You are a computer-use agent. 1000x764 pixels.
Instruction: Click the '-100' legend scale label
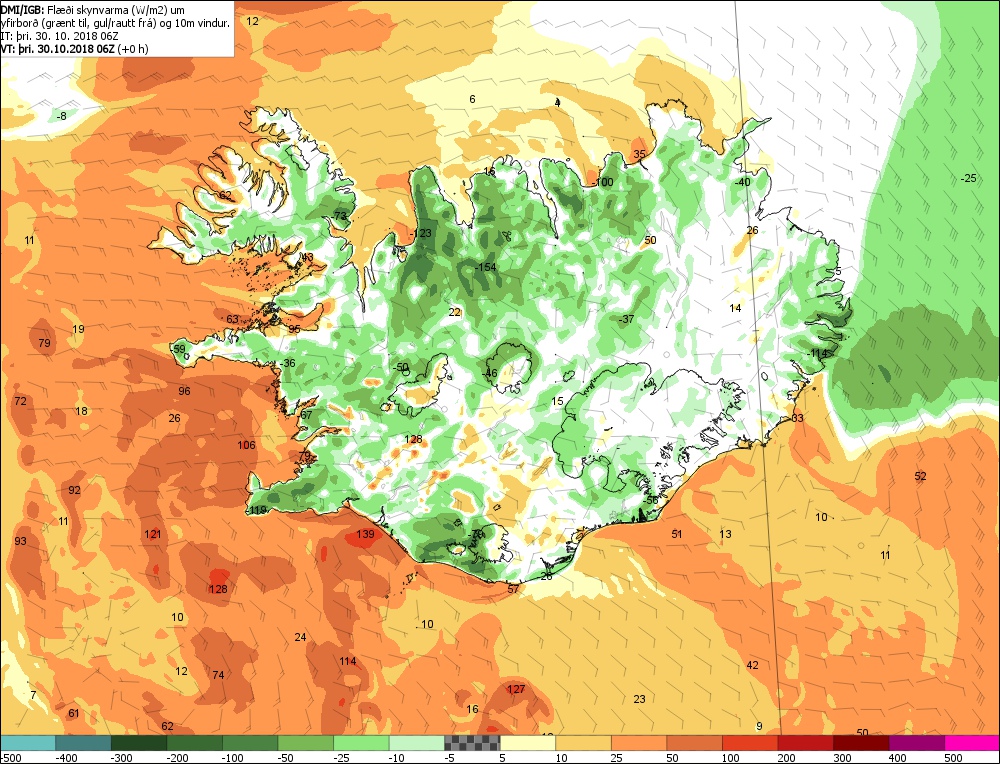tap(233, 758)
